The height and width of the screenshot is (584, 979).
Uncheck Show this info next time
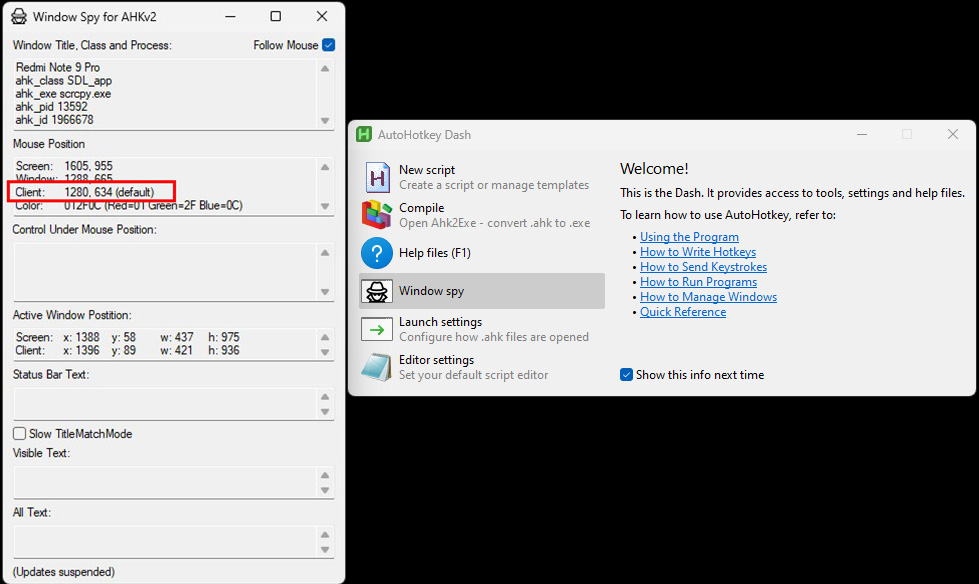(626, 375)
